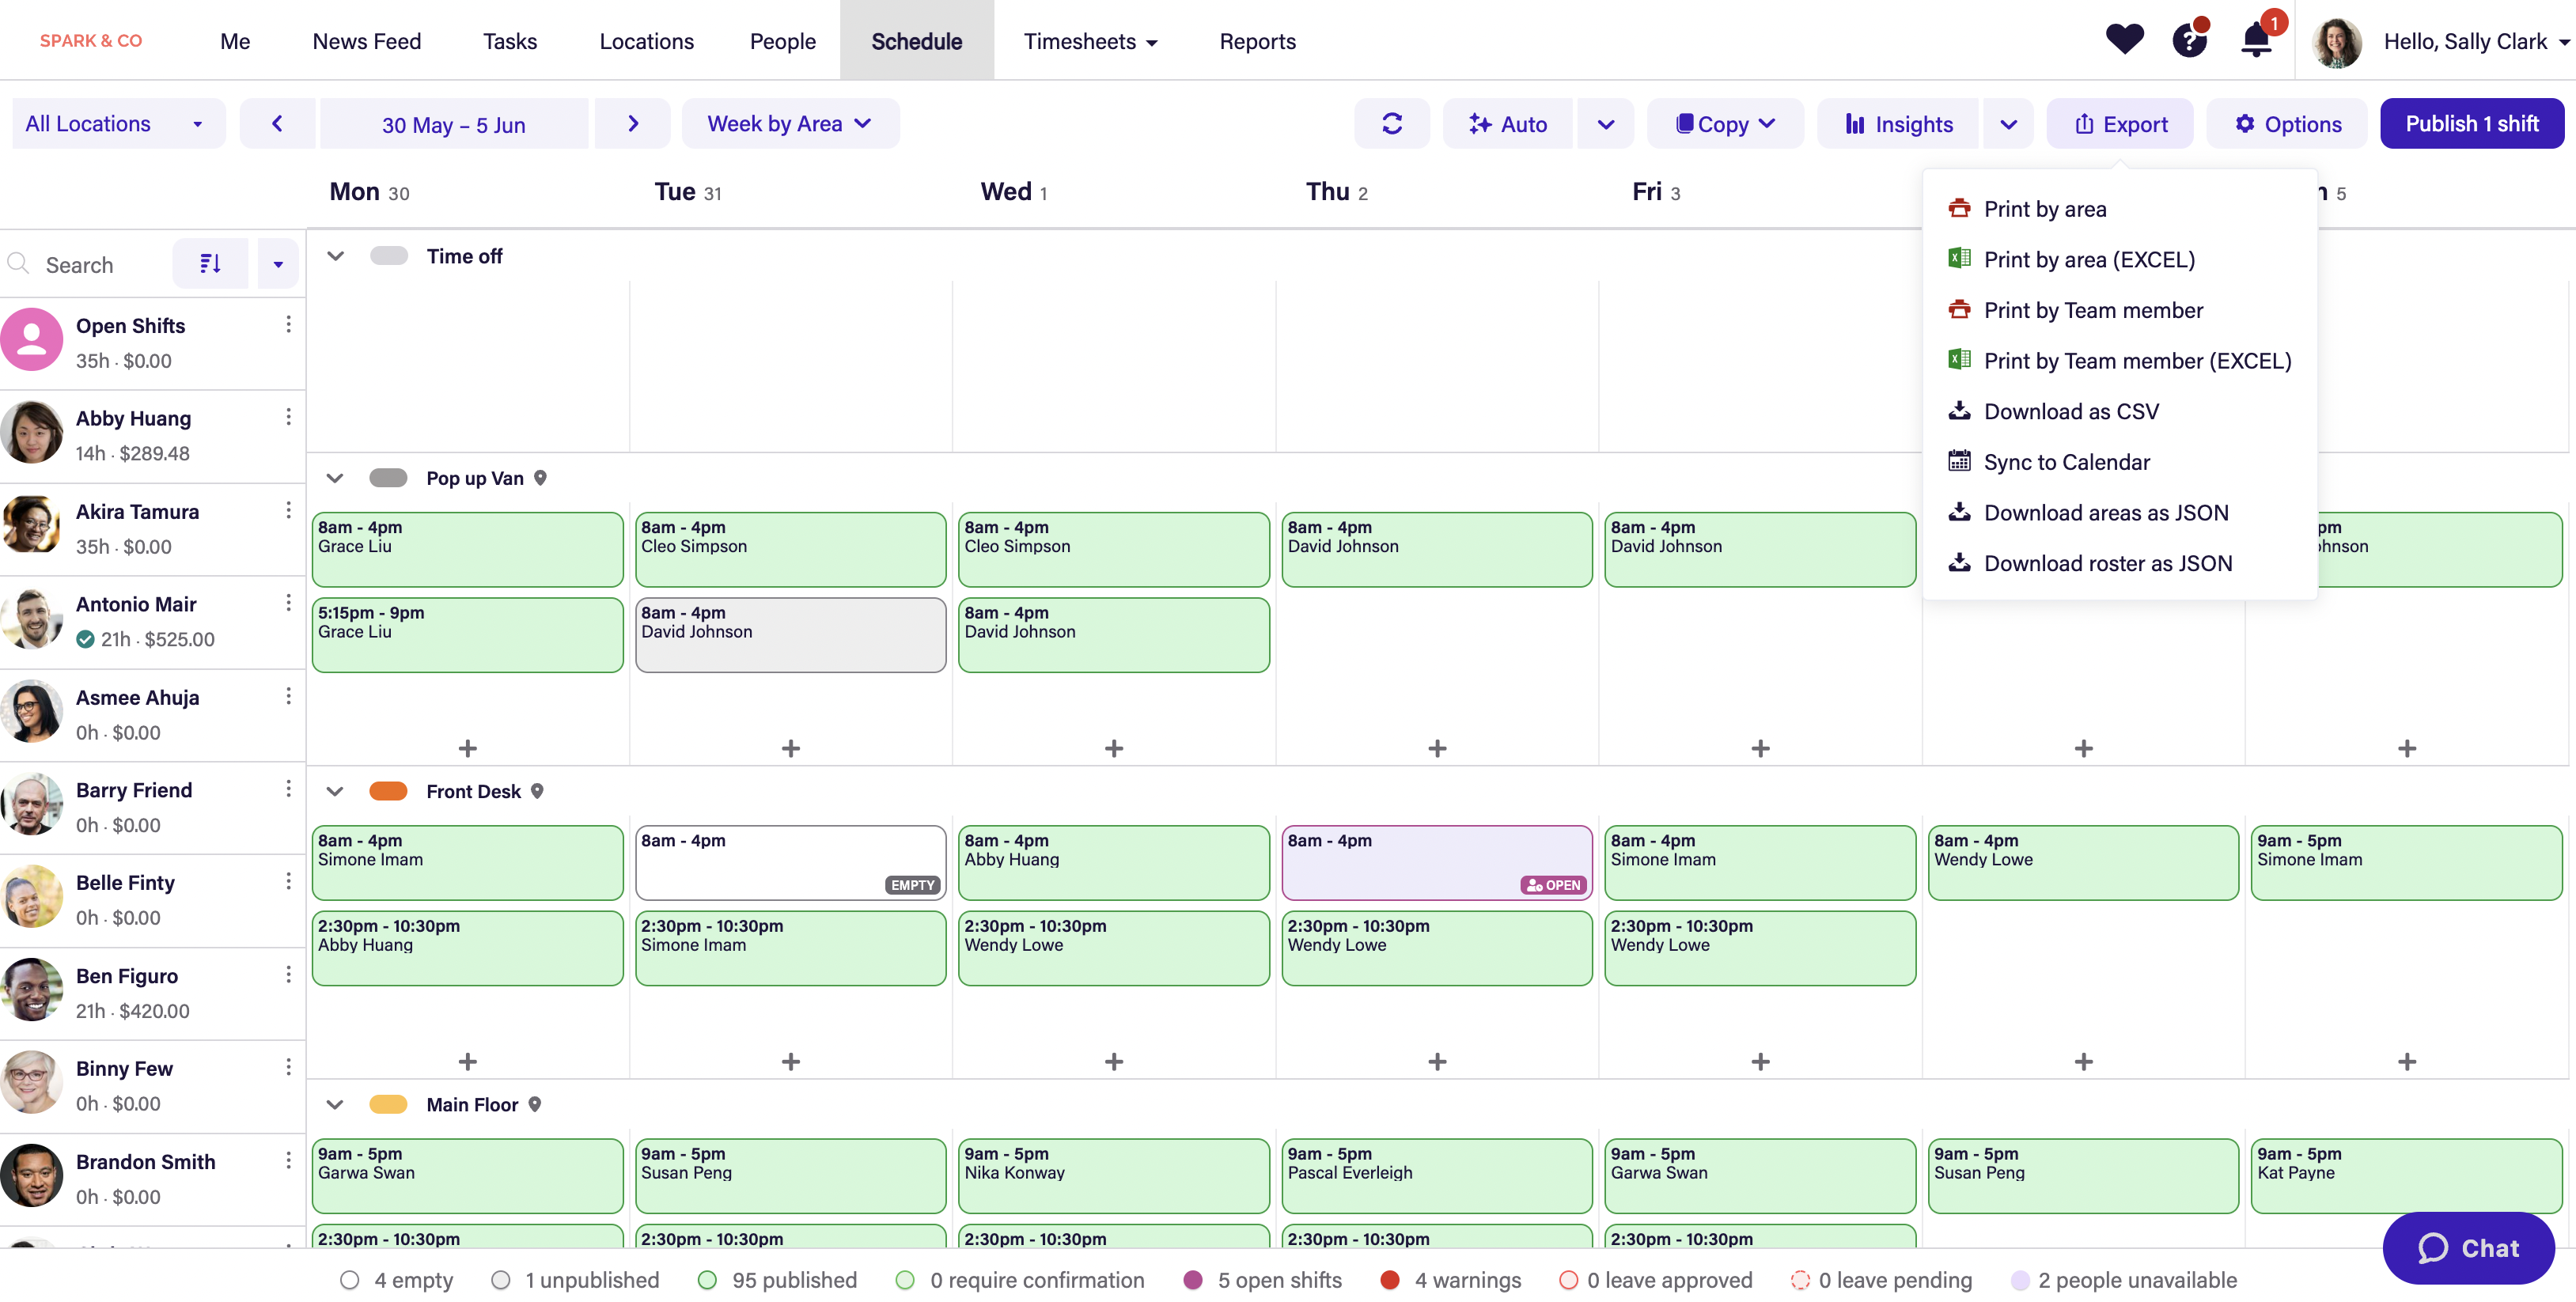Image resolution: width=2576 pixels, height=1302 pixels.
Task: Choose Print by area (EXCEL)
Action: pos(2119,259)
